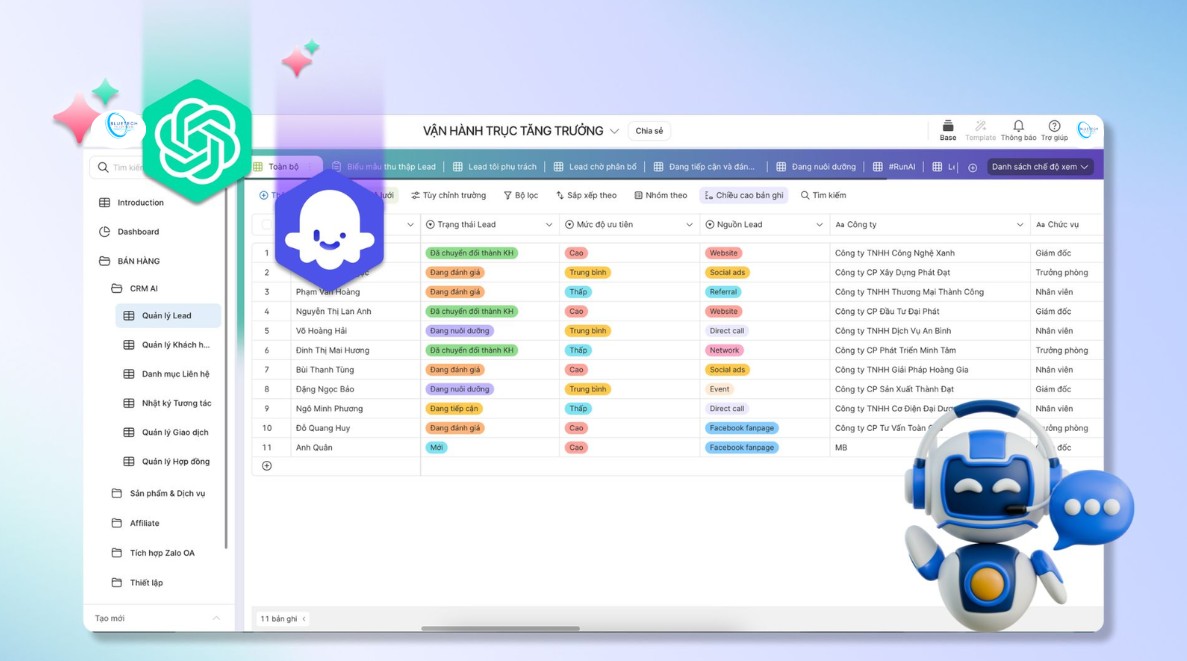This screenshot has height=661, width=1187.
Task: Click the Đang tiếp cận status in row 9
Action: [x=453, y=409]
